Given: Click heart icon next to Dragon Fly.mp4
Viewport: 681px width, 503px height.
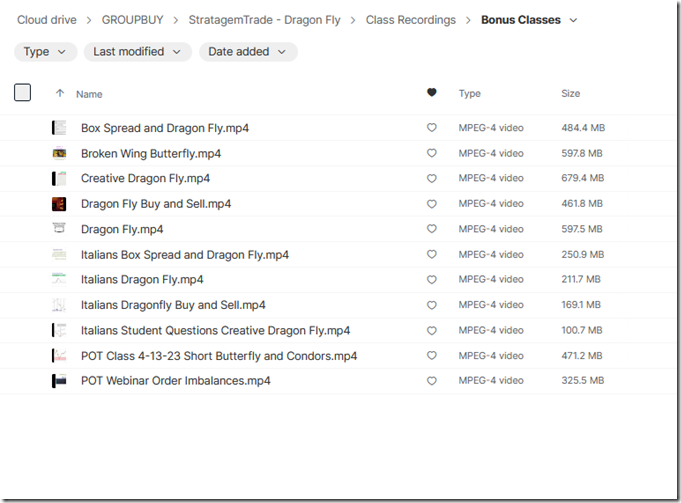Looking at the screenshot, I should (x=431, y=229).
